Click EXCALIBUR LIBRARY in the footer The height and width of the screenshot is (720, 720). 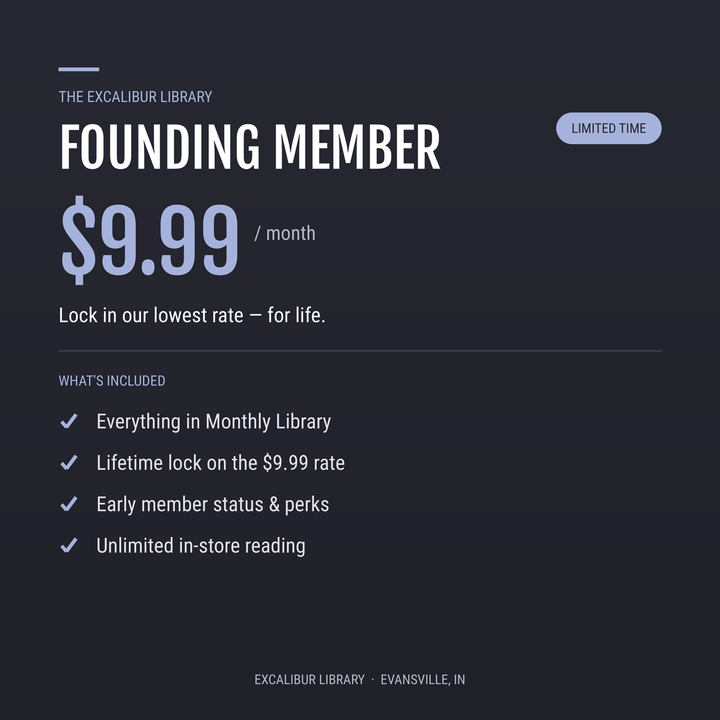pyautogui.click(x=309, y=680)
